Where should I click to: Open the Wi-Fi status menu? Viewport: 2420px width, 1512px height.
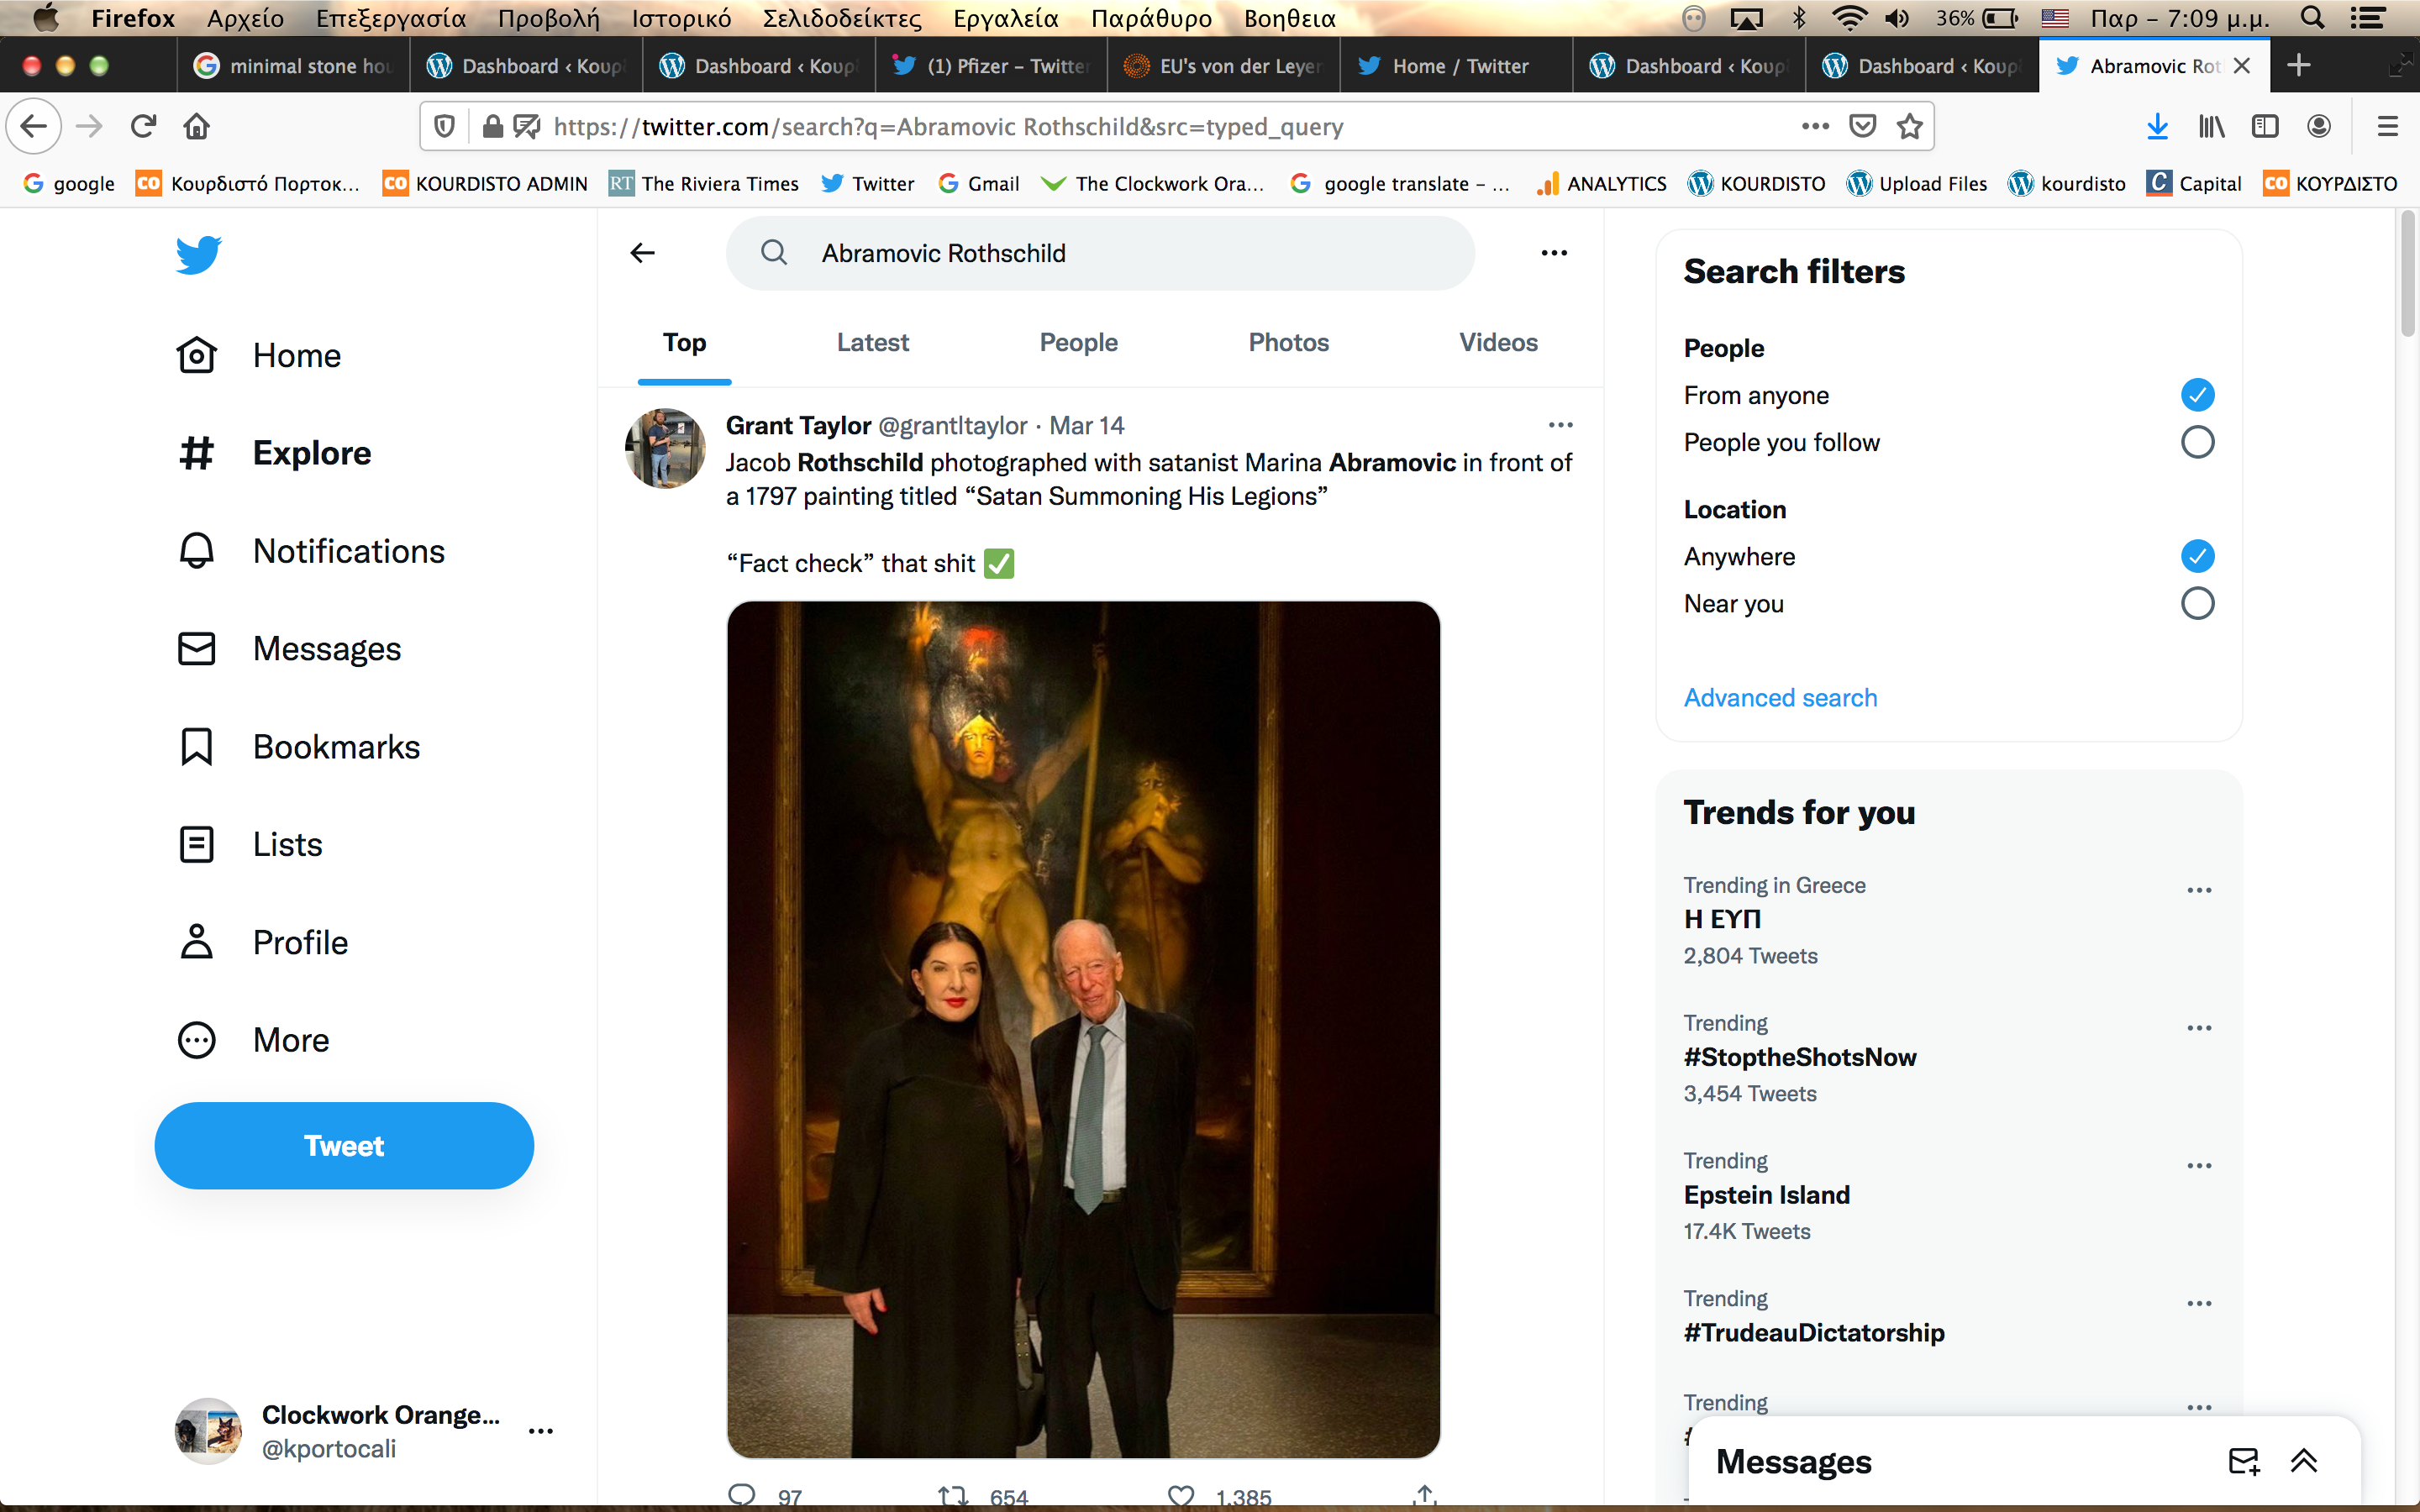(1849, 18)
